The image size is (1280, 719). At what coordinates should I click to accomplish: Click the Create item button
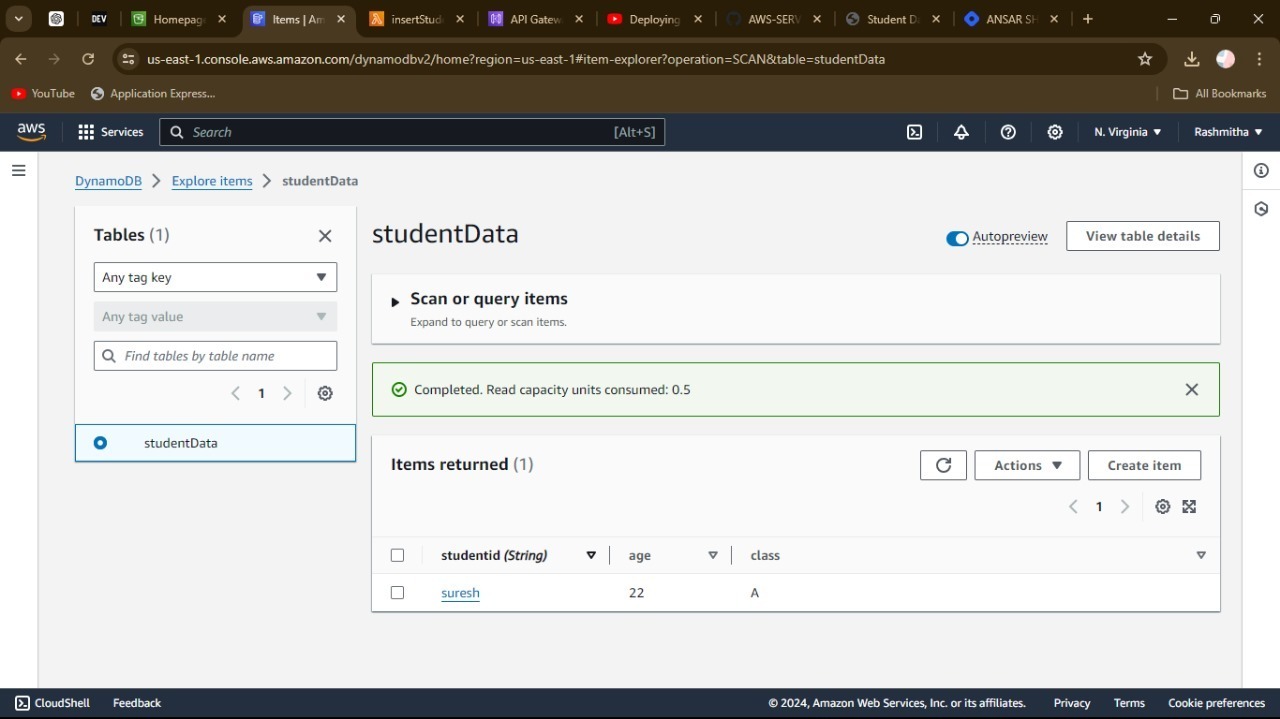[x=1144, y=465]
